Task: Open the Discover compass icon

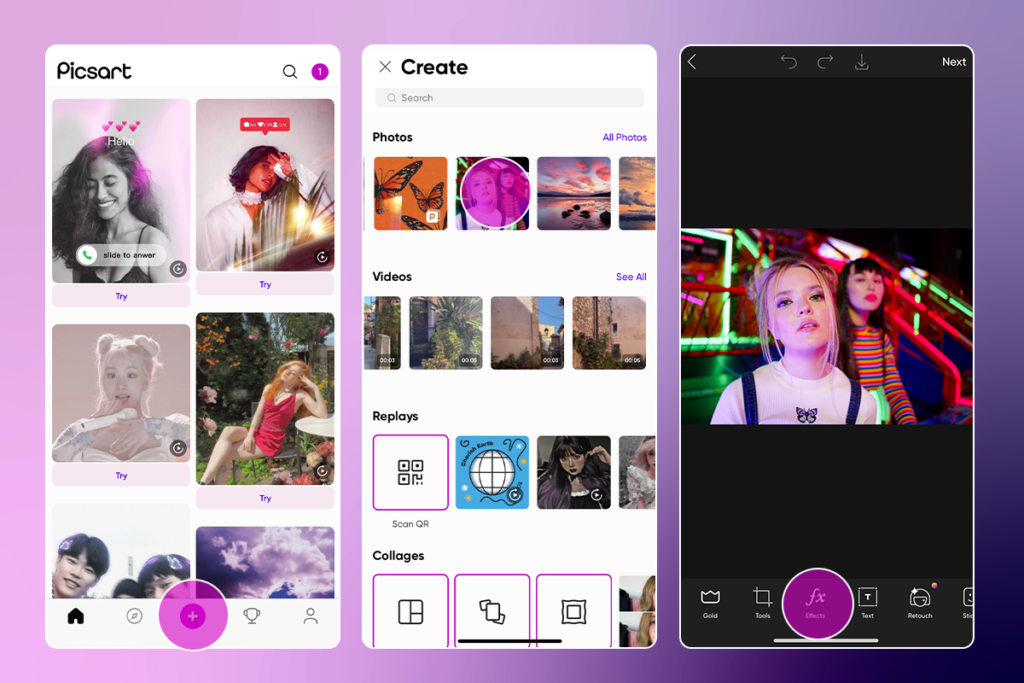Action: [134, 617]
